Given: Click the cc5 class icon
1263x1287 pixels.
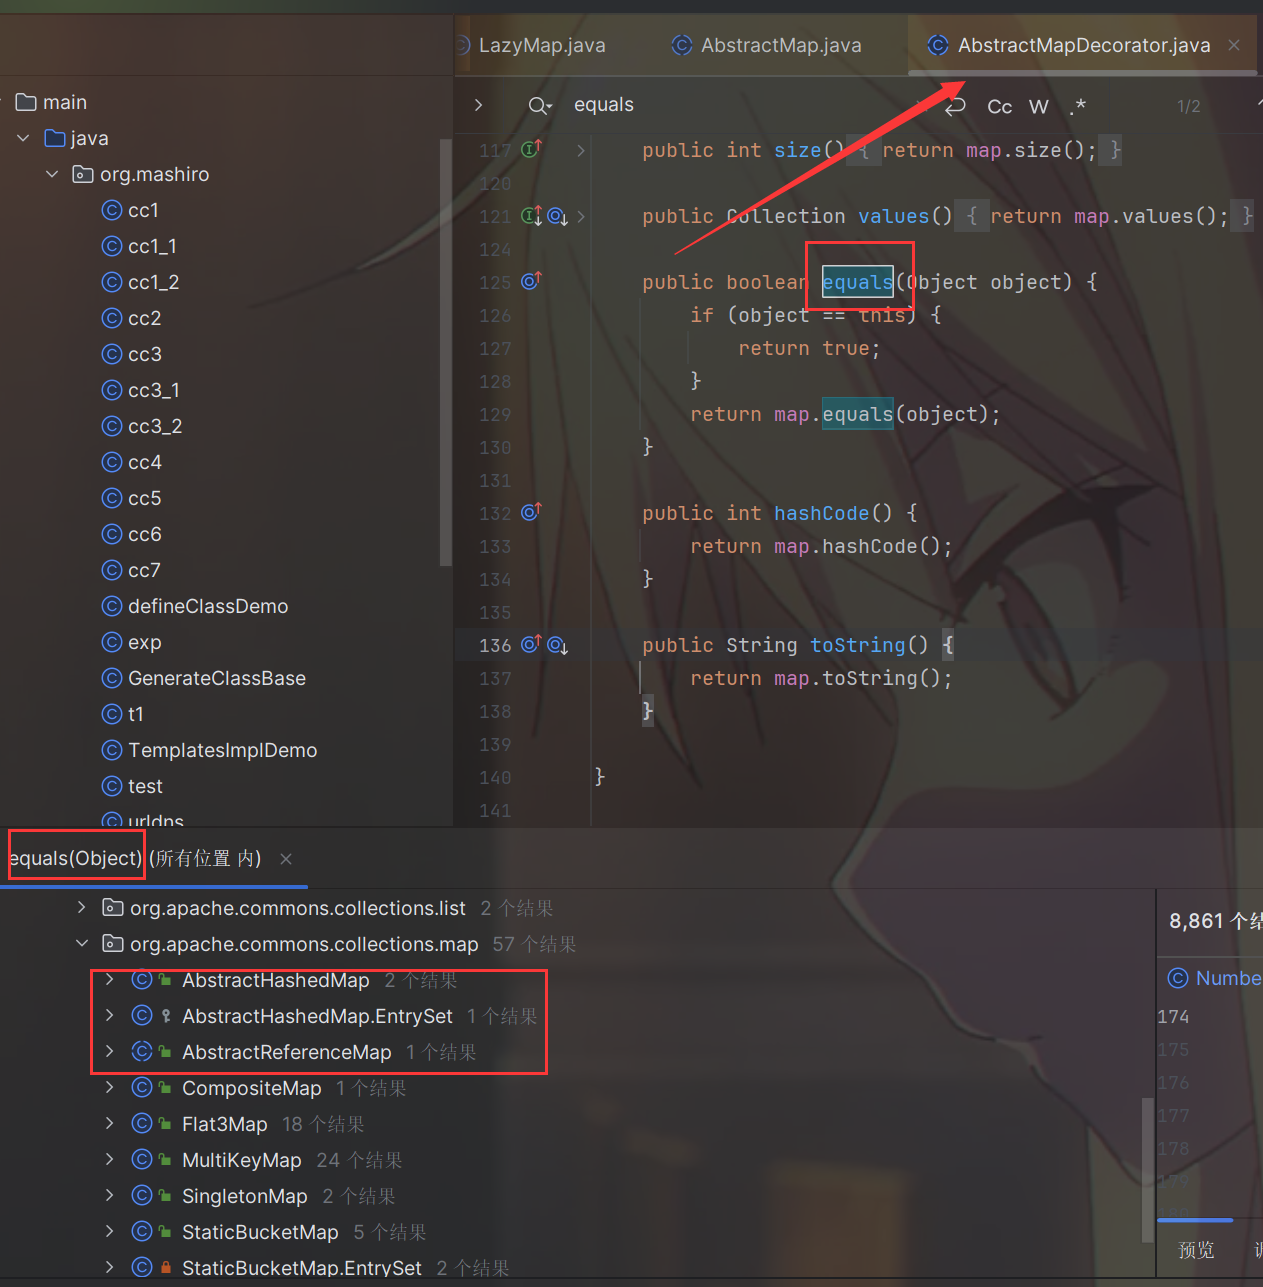Looking at the screenshot, I should click(112, 498).
